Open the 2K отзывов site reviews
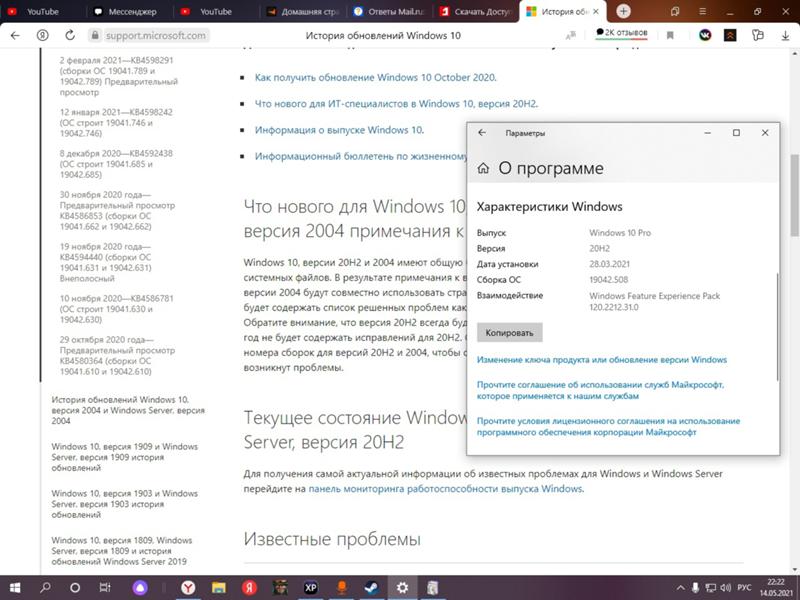The image size is (800, 600). [621, 33]
